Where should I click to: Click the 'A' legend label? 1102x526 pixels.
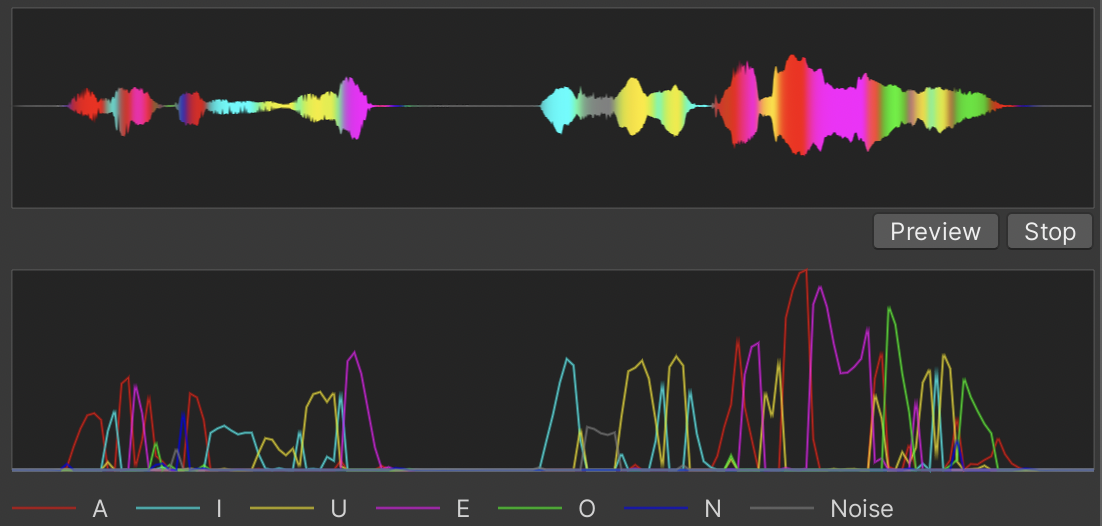(x=100, y=508)
